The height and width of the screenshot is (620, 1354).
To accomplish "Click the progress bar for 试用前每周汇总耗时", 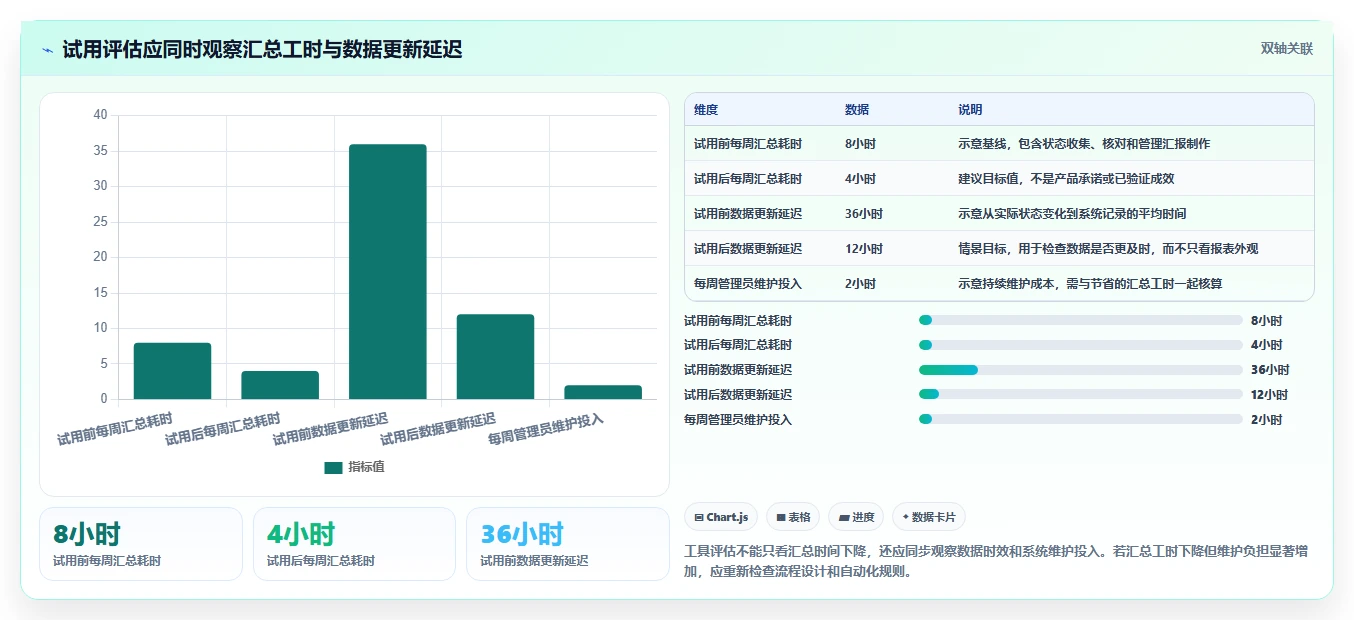I will 1081,321.
